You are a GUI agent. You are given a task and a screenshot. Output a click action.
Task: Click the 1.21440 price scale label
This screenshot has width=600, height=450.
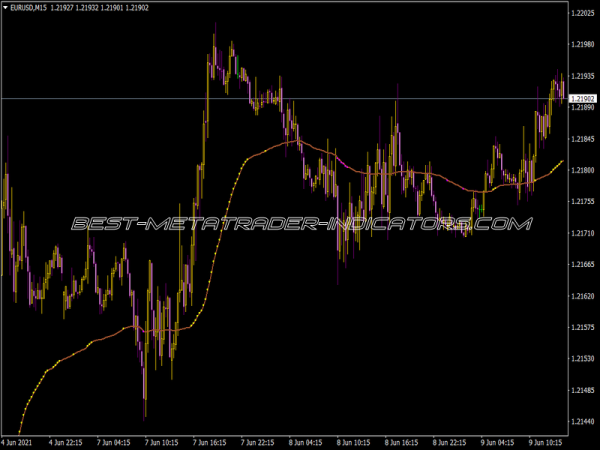[x=583, y=421]
